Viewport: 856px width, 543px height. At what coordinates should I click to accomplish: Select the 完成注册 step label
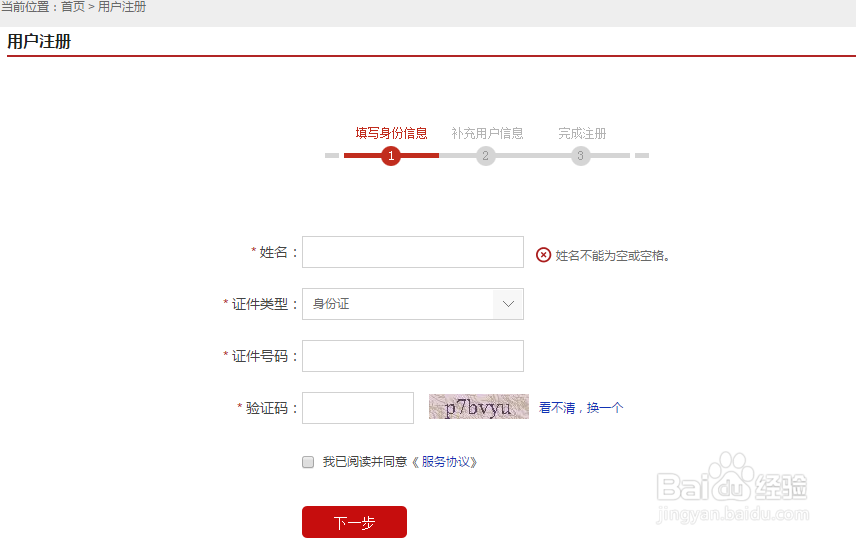coord(582,133)
